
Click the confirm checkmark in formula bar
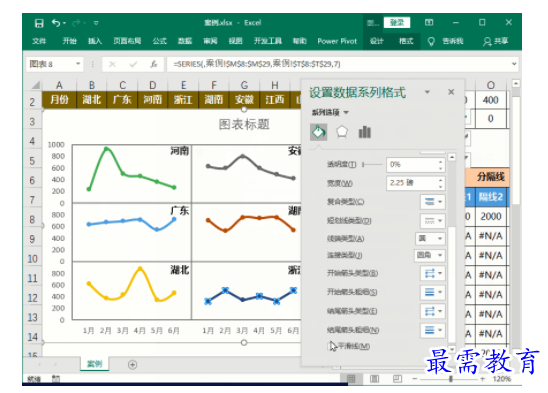coord(133,64)
